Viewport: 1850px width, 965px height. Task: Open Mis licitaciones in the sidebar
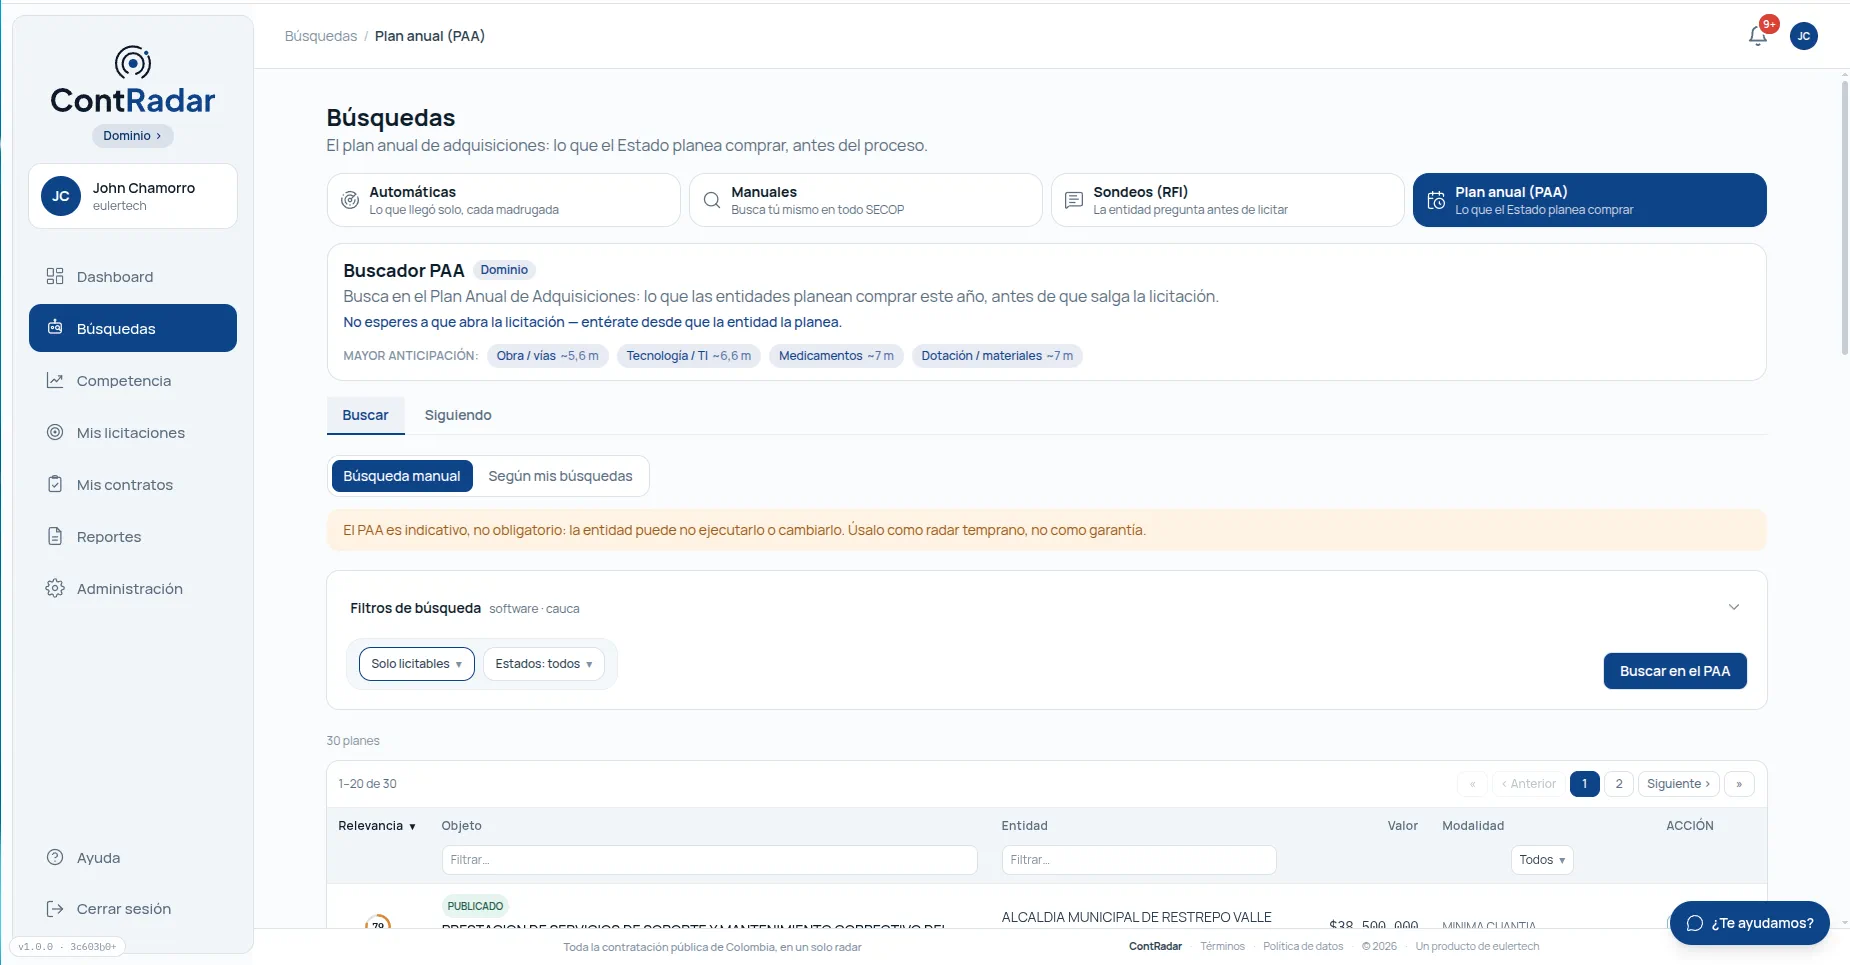[133, 432]
